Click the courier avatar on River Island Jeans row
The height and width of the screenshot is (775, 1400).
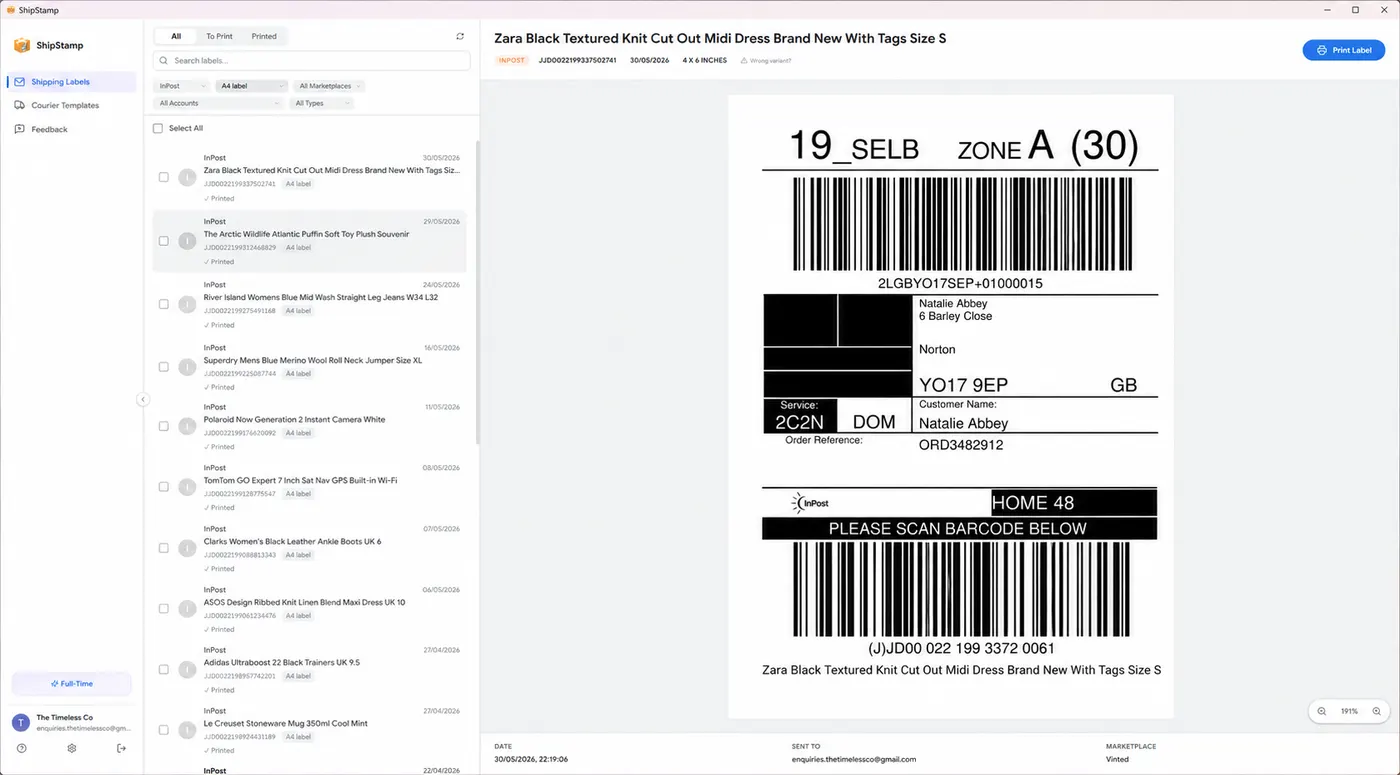187,304
